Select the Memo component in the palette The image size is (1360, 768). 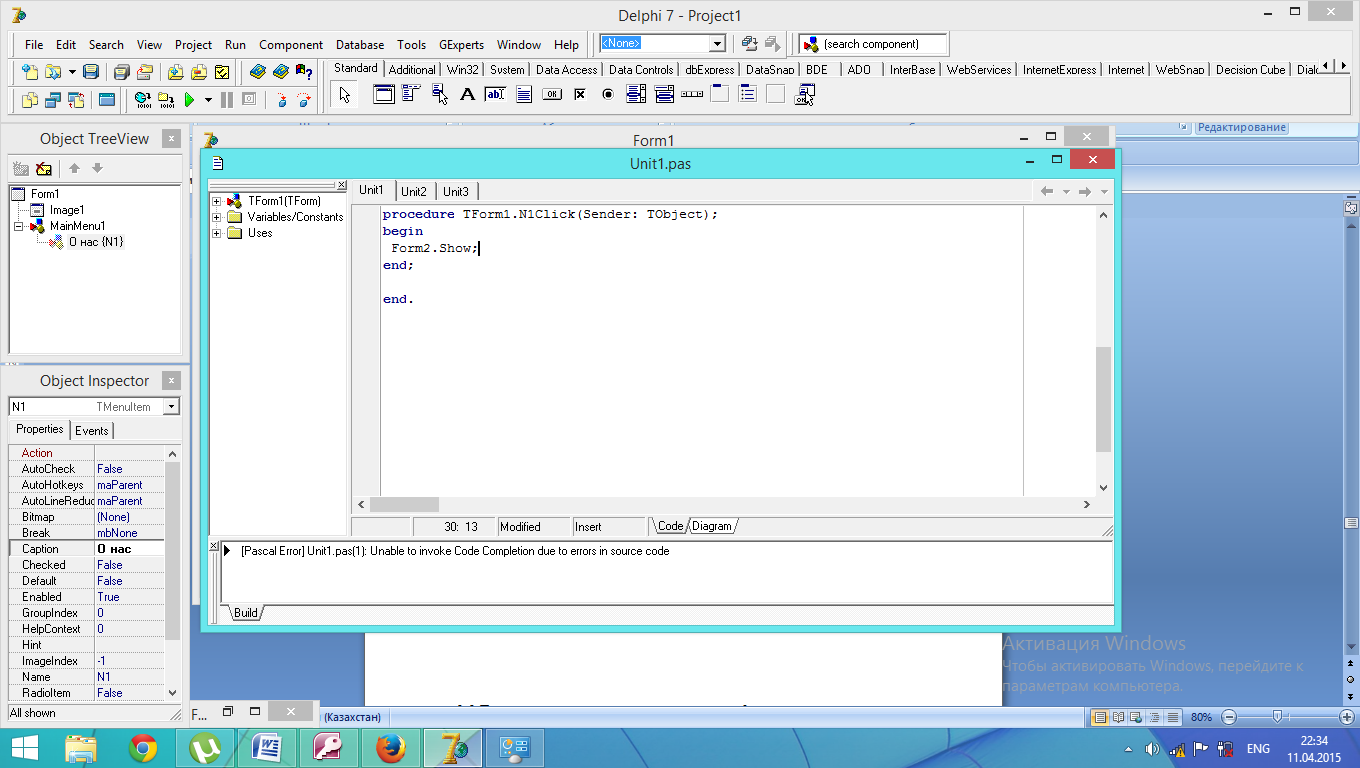523,95
